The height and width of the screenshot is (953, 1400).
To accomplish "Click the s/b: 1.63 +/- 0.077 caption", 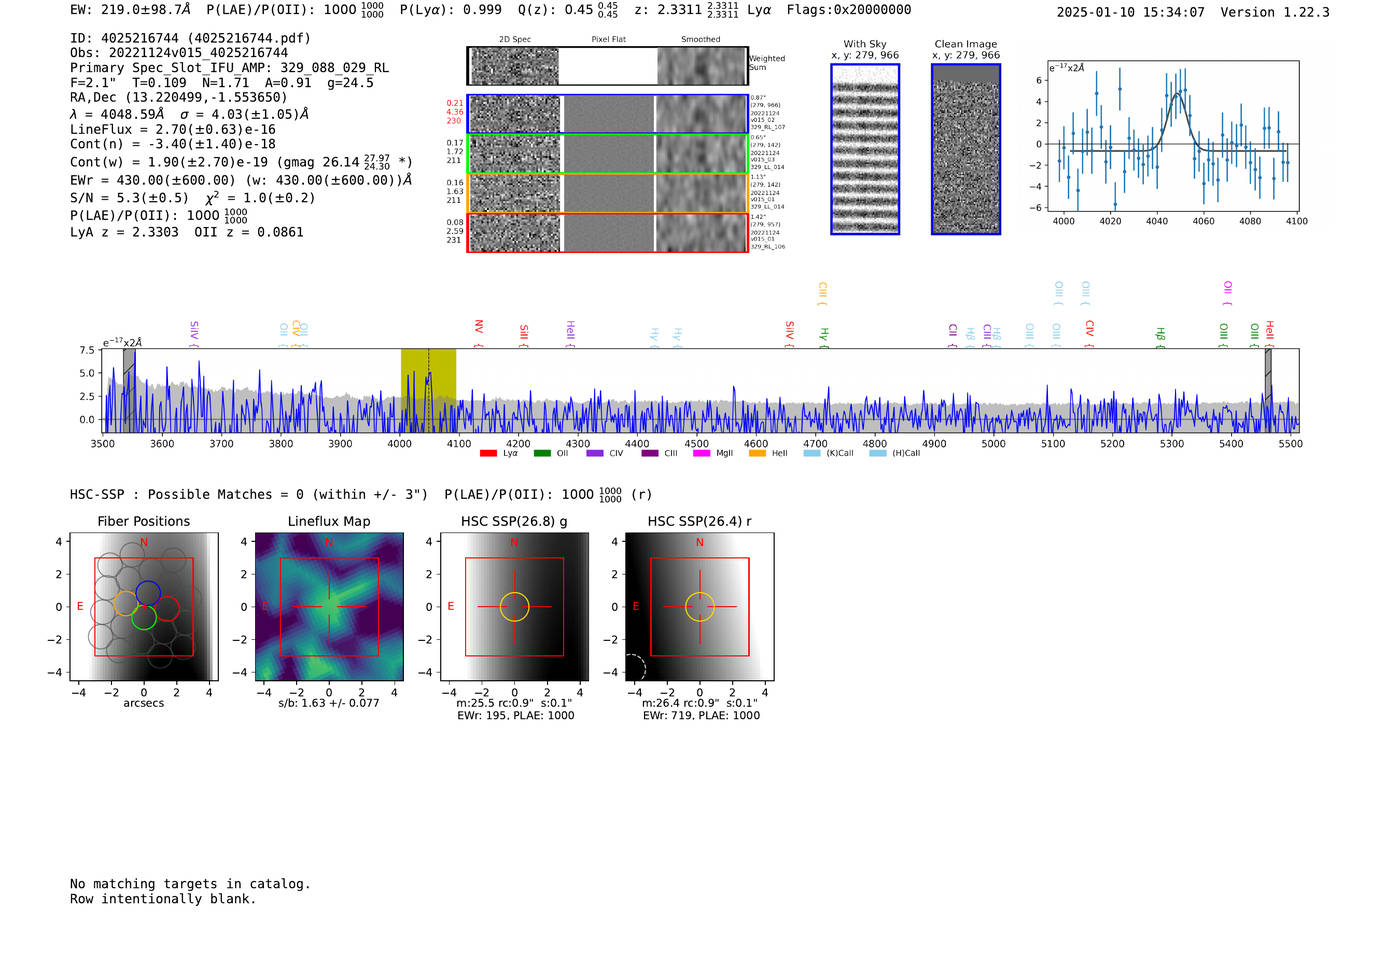I will [x=329, y=703].
